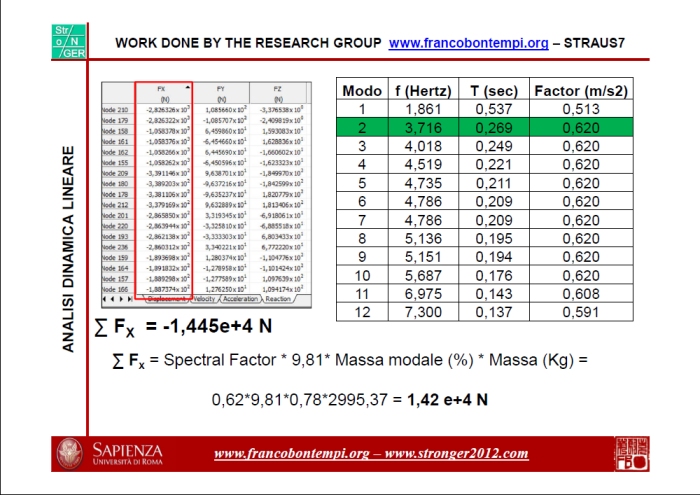Click the FX column sort arrow
This screenshot has width=700, height=495.
click(188, 87)
